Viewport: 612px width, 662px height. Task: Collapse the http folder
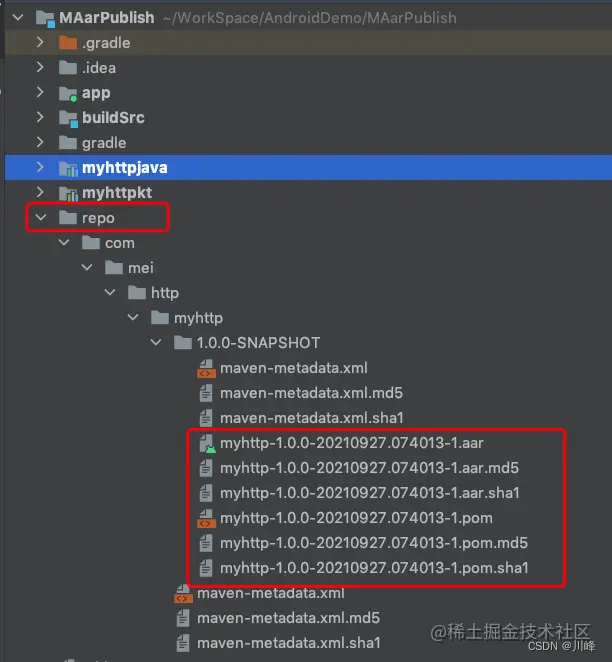tap(110, 292)
